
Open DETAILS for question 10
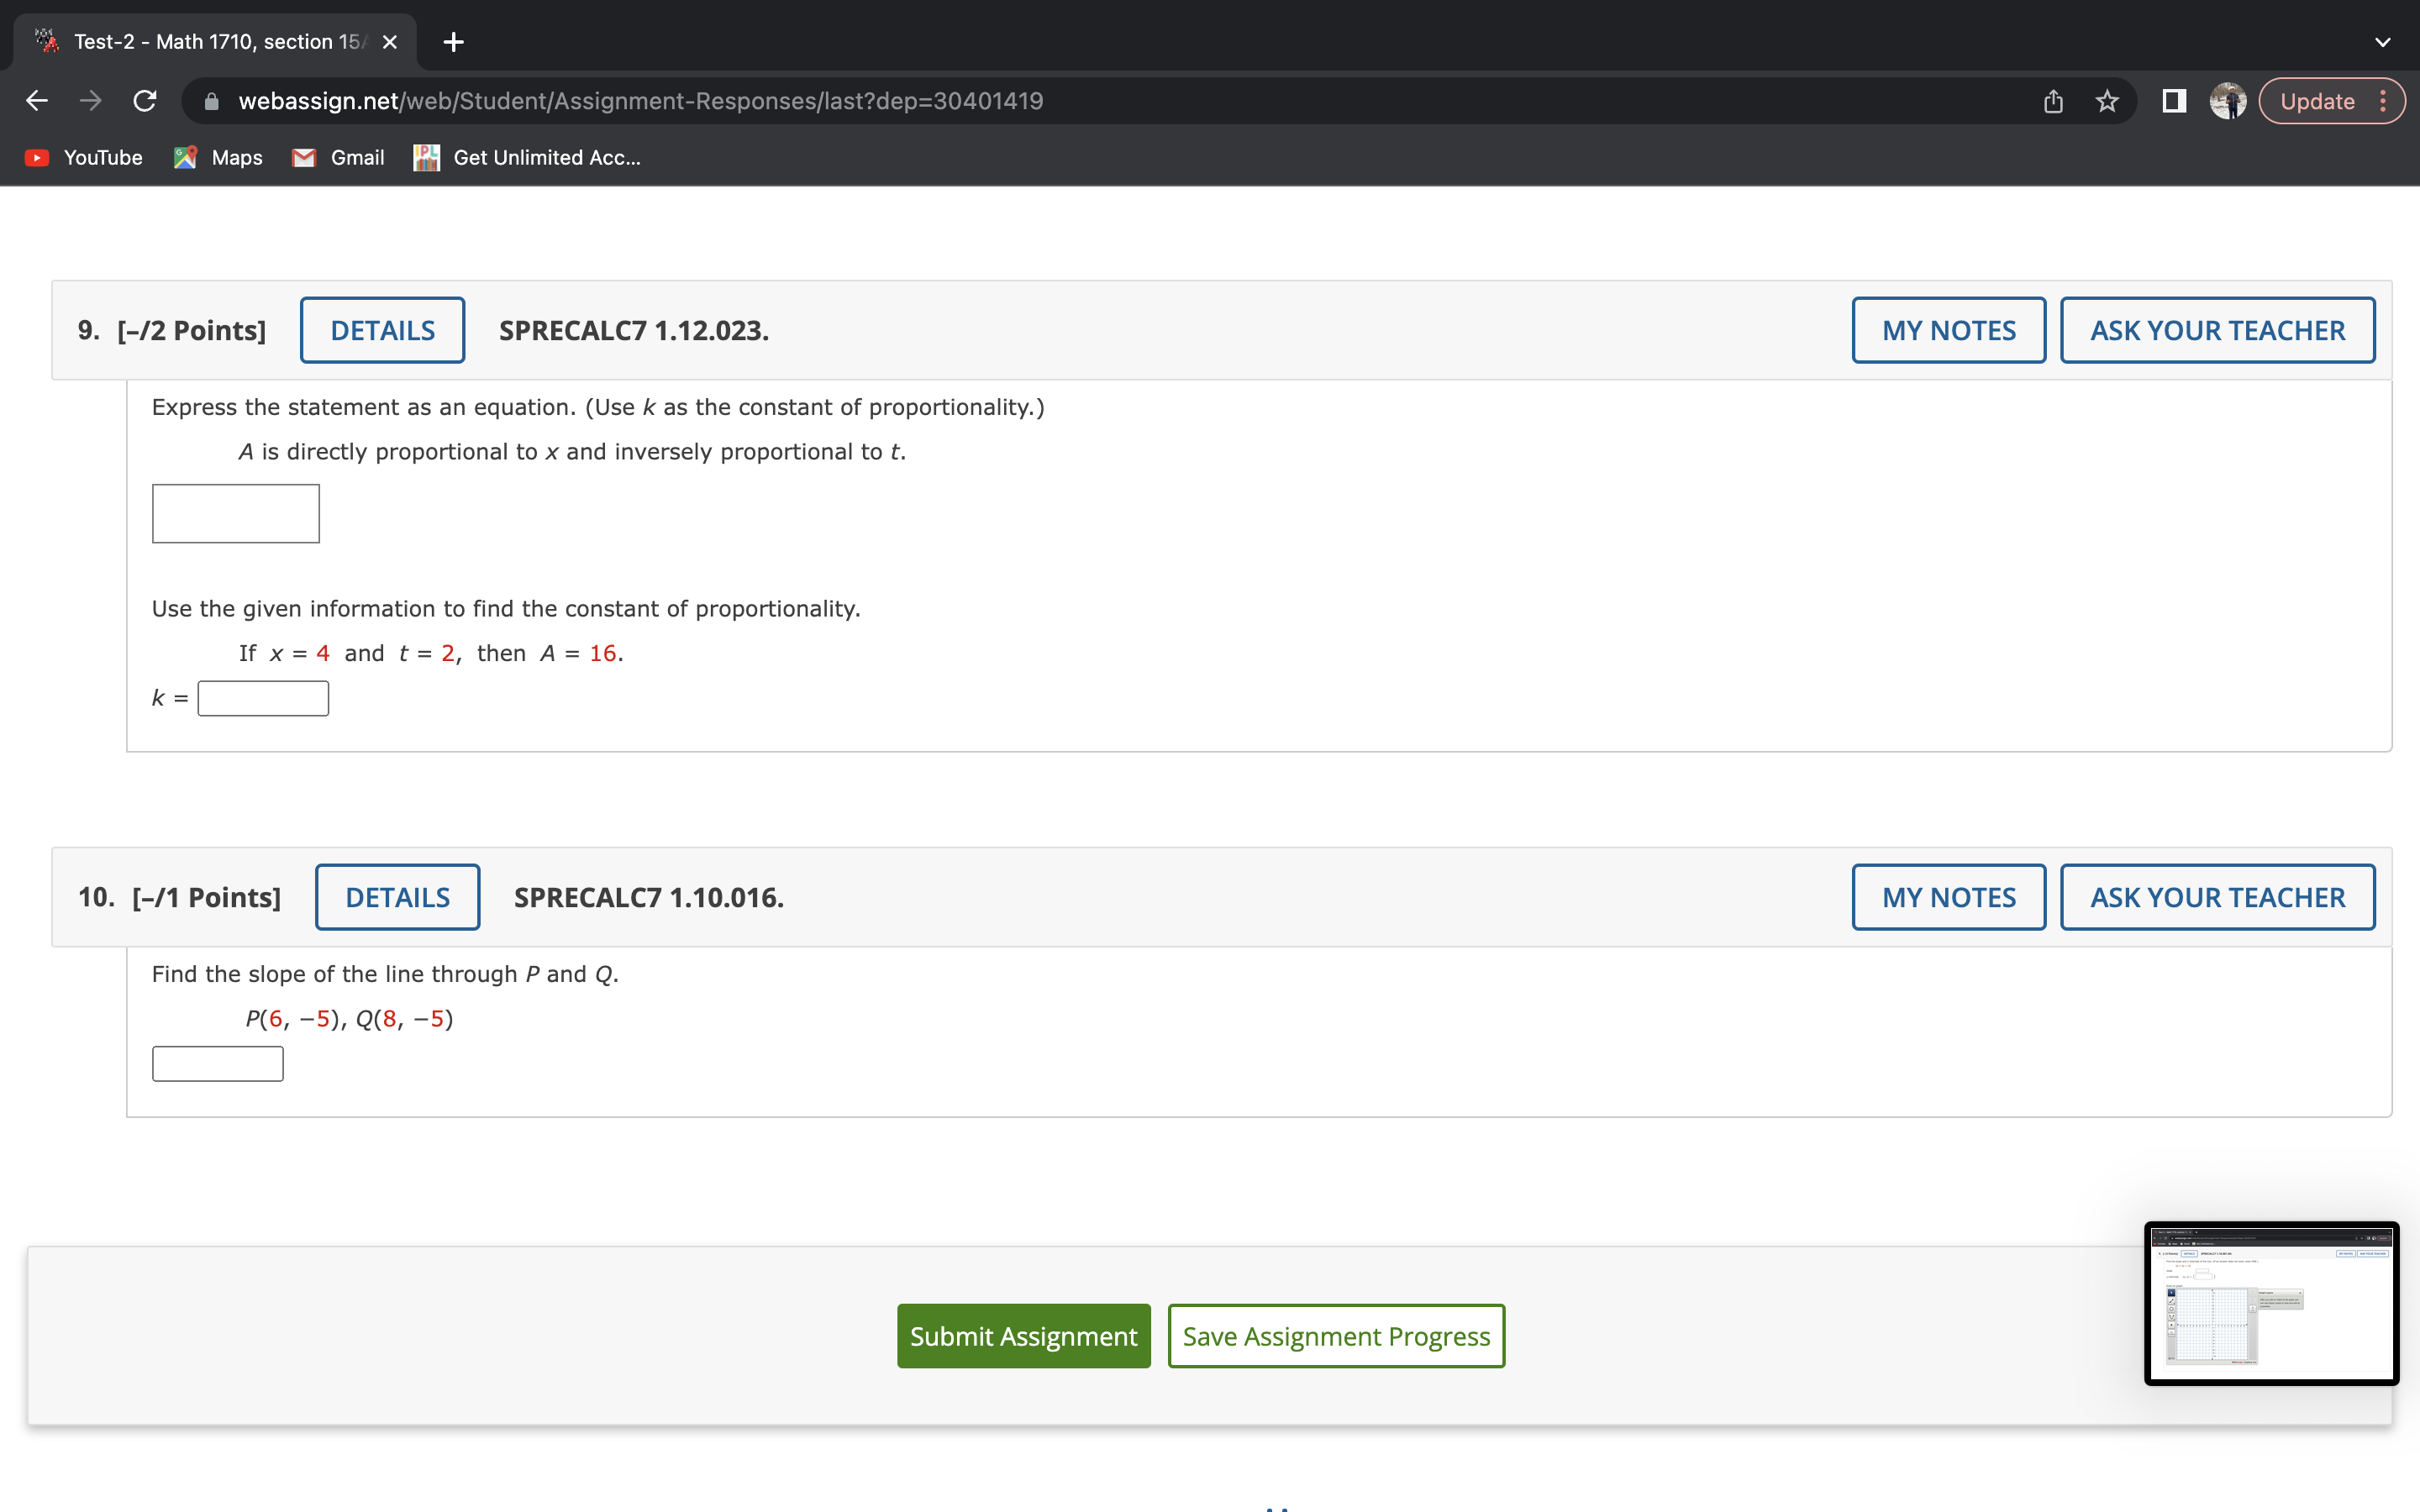click(x=397, y=897)
